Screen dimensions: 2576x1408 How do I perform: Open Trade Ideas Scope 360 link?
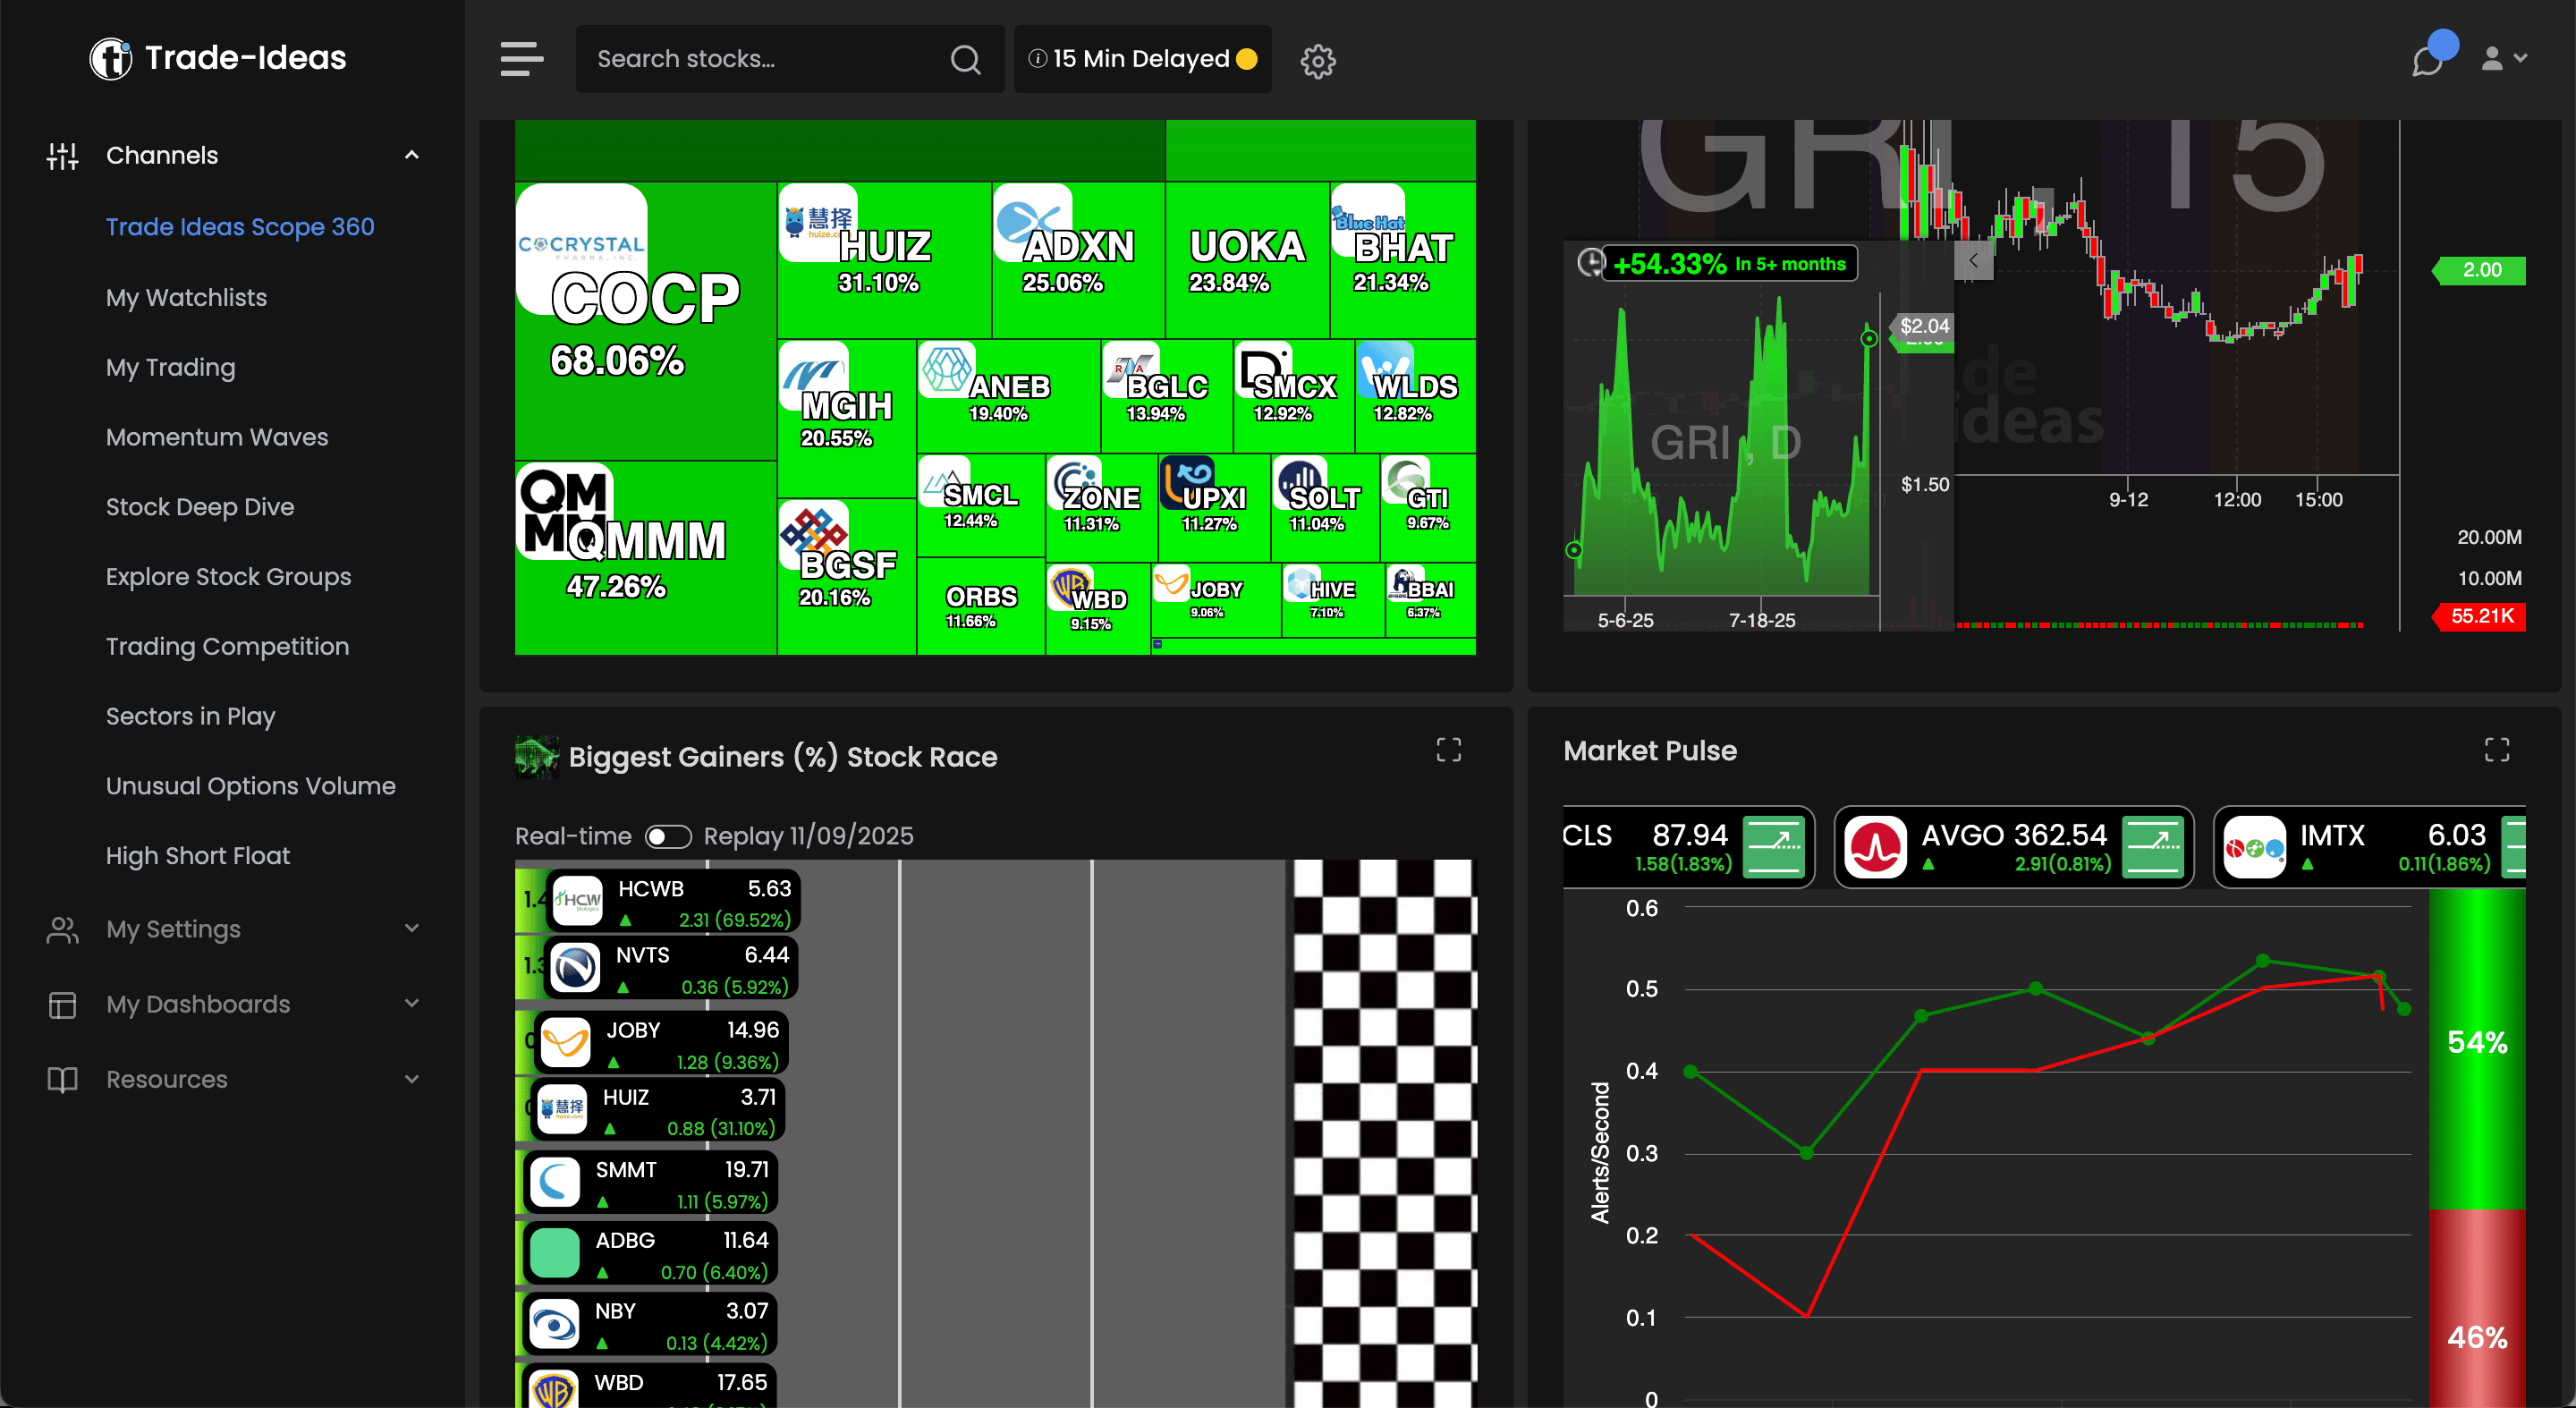pos(239,227)
